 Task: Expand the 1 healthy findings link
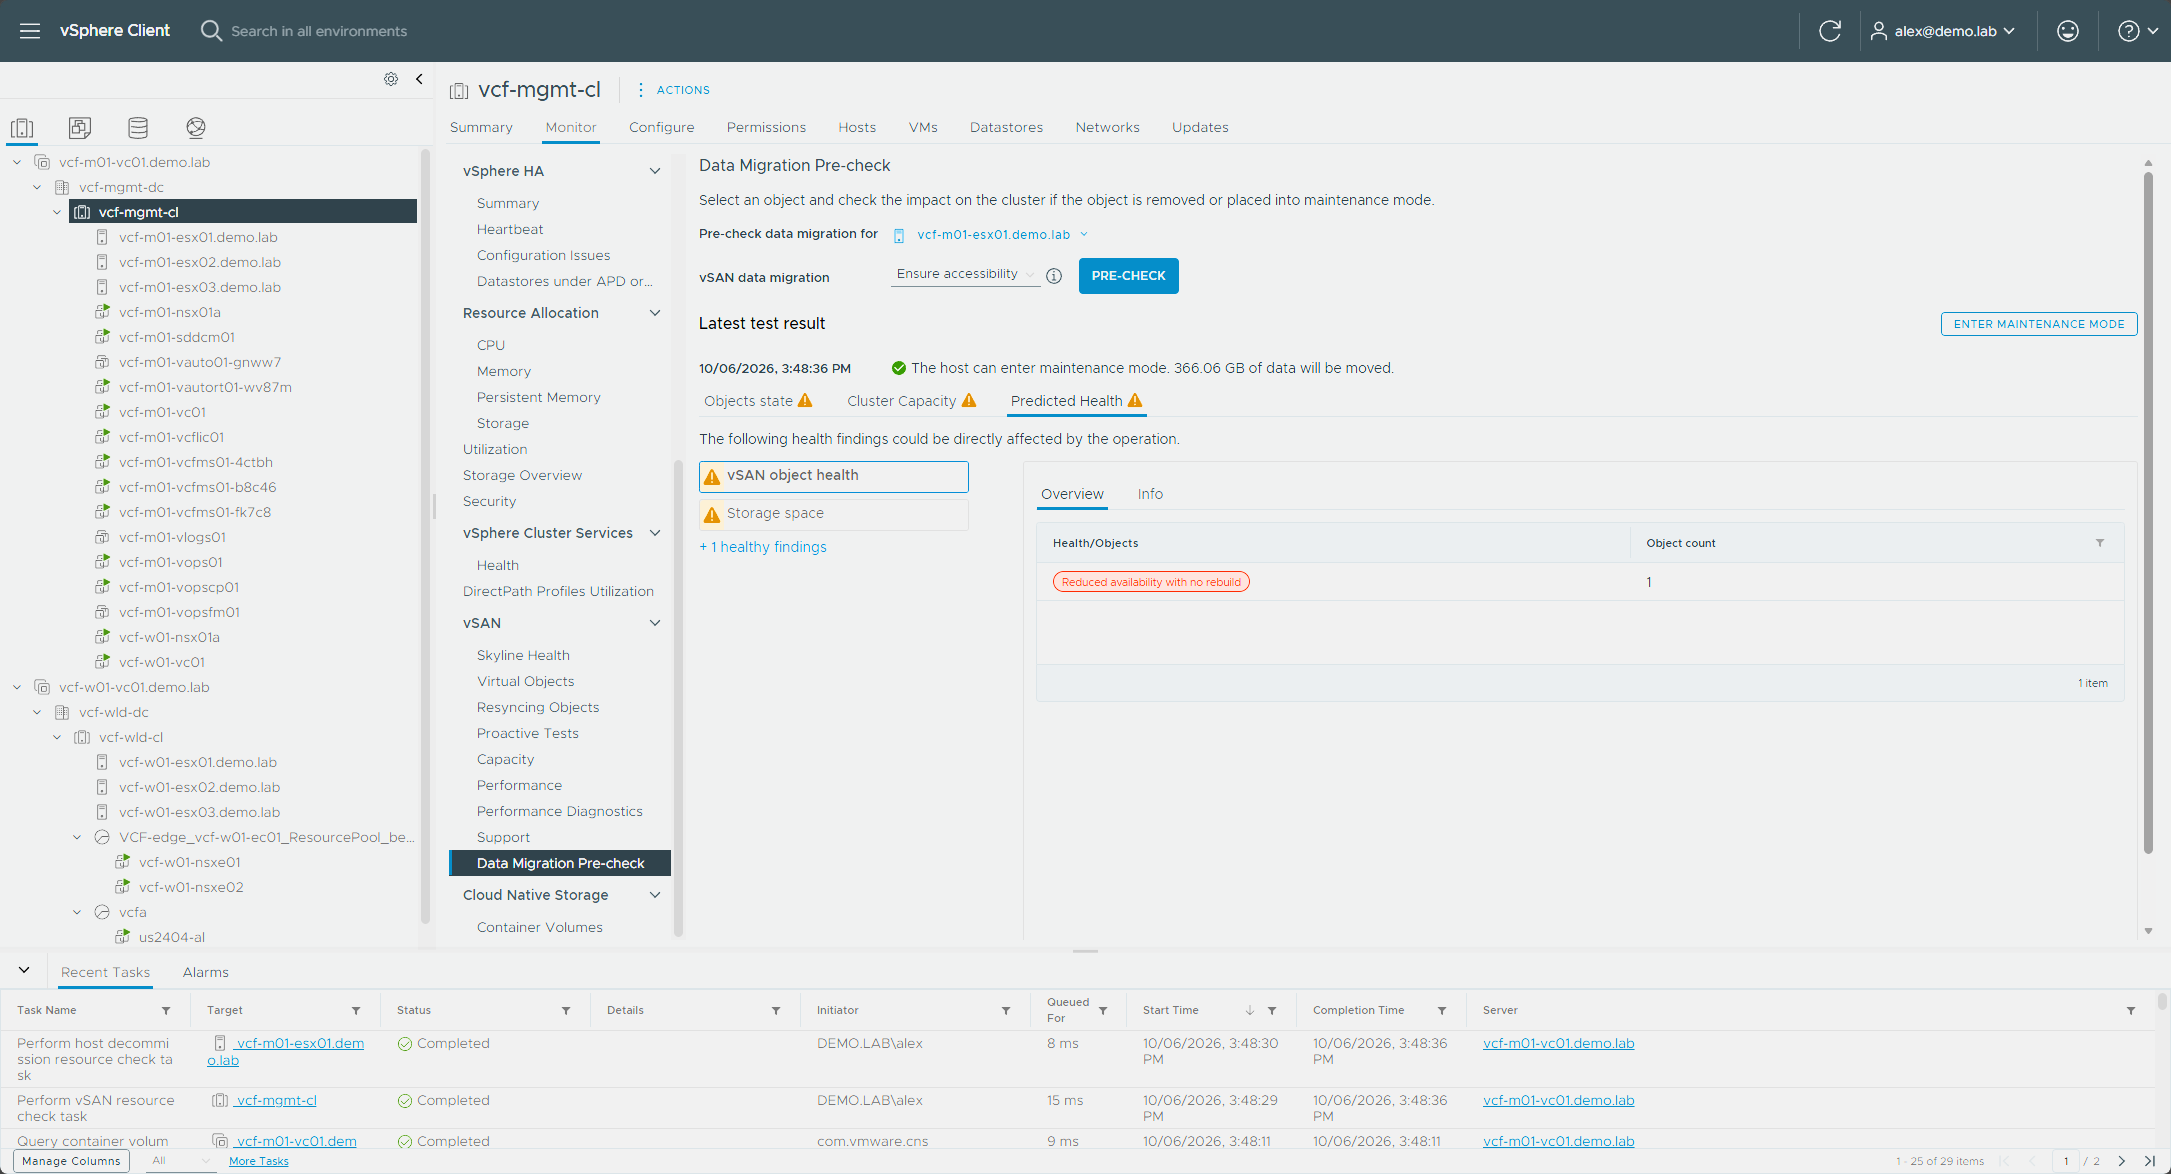point(763,547)
